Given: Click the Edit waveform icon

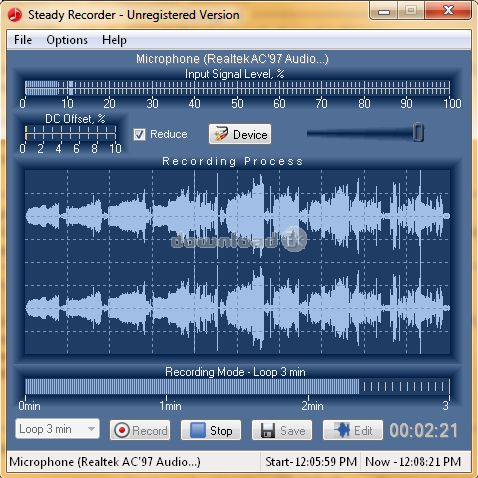Looking at the screenshot, I should 341,430.
